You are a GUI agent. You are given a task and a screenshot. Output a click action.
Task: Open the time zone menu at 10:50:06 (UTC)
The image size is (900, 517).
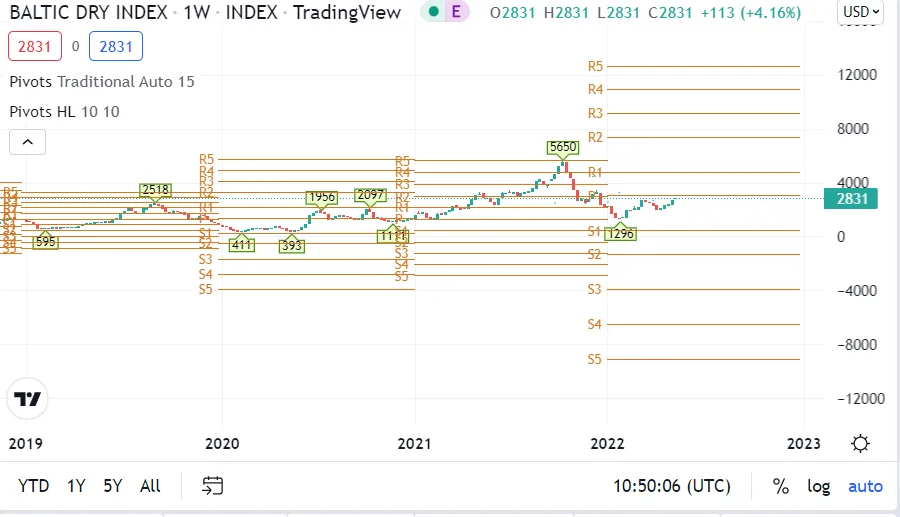[671, 486]
